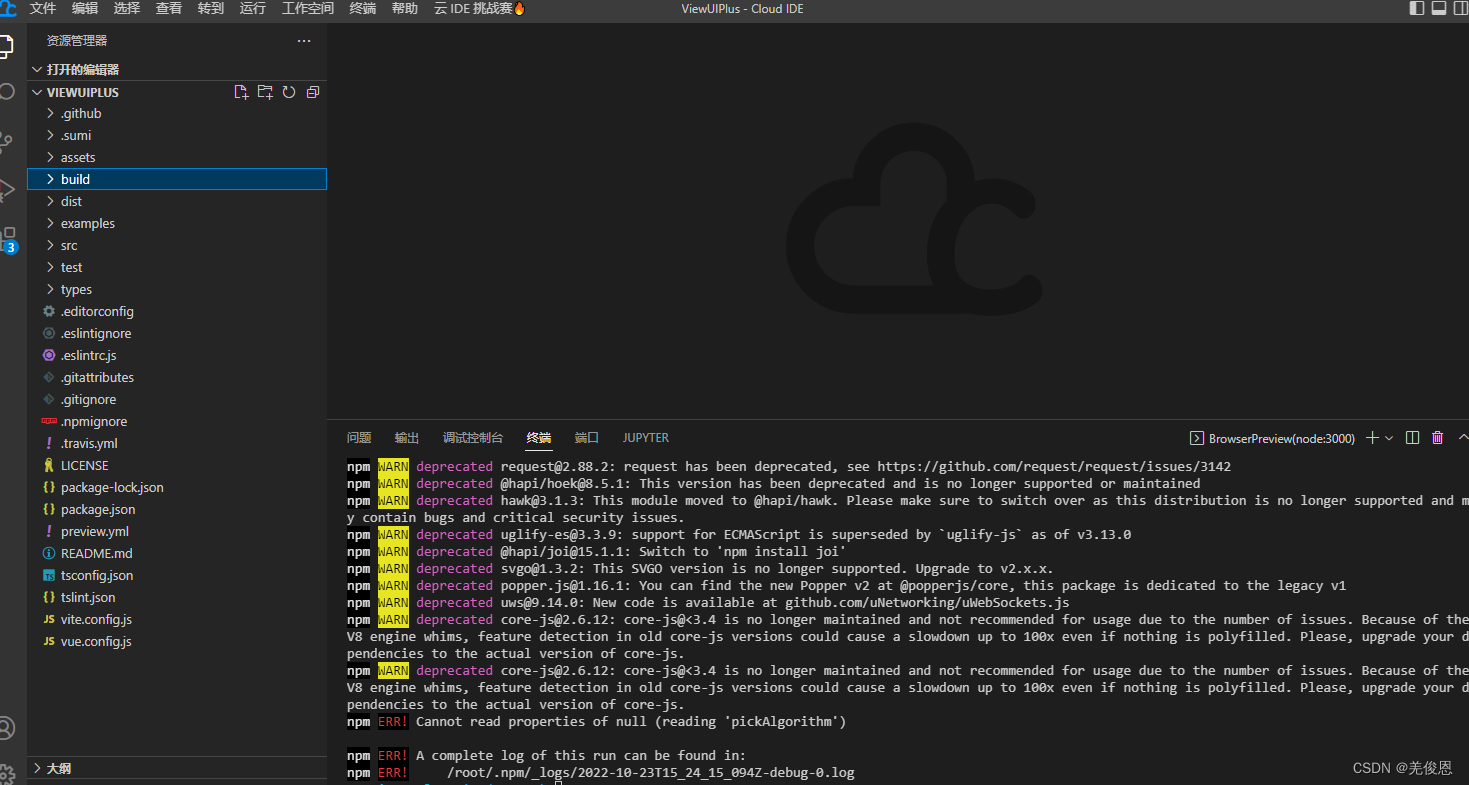
Task: Select the BrowserPreview(node:3000) terminal
Action: tap(1272, 438)
